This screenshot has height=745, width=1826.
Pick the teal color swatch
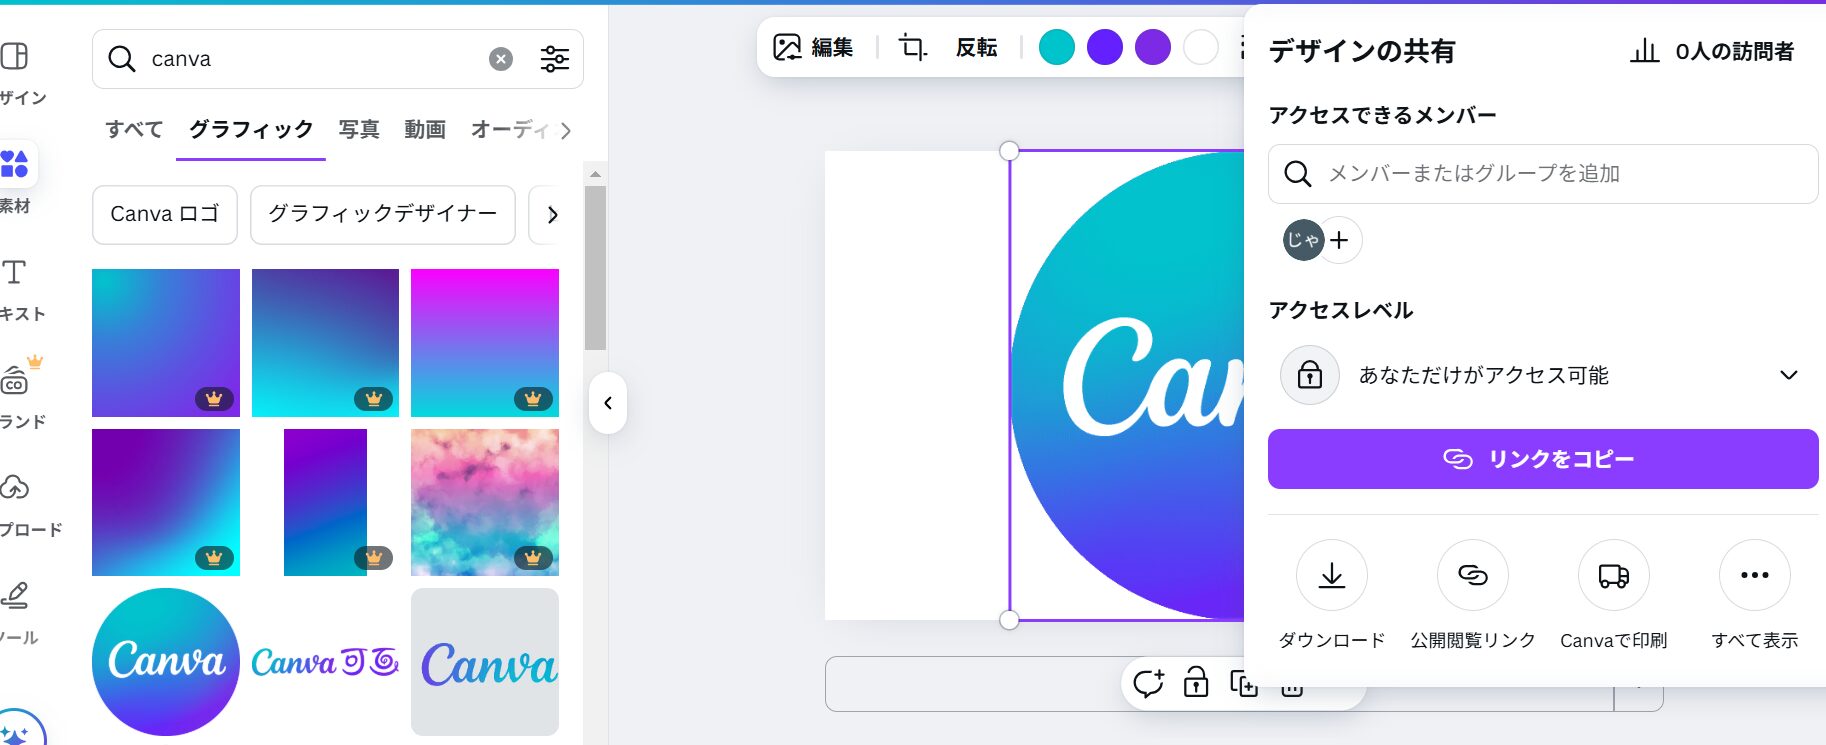coord(1056,47)
